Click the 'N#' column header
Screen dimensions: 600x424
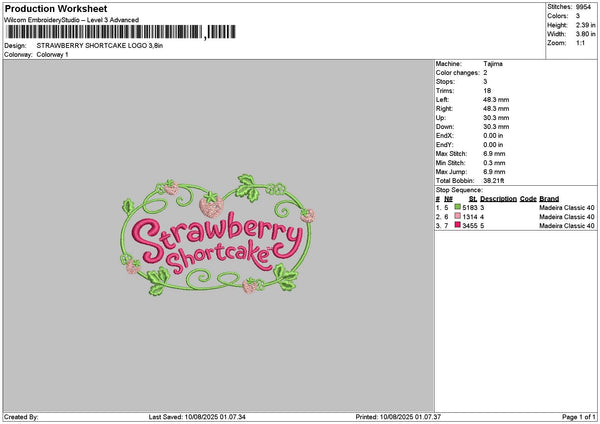click(448, 199)
